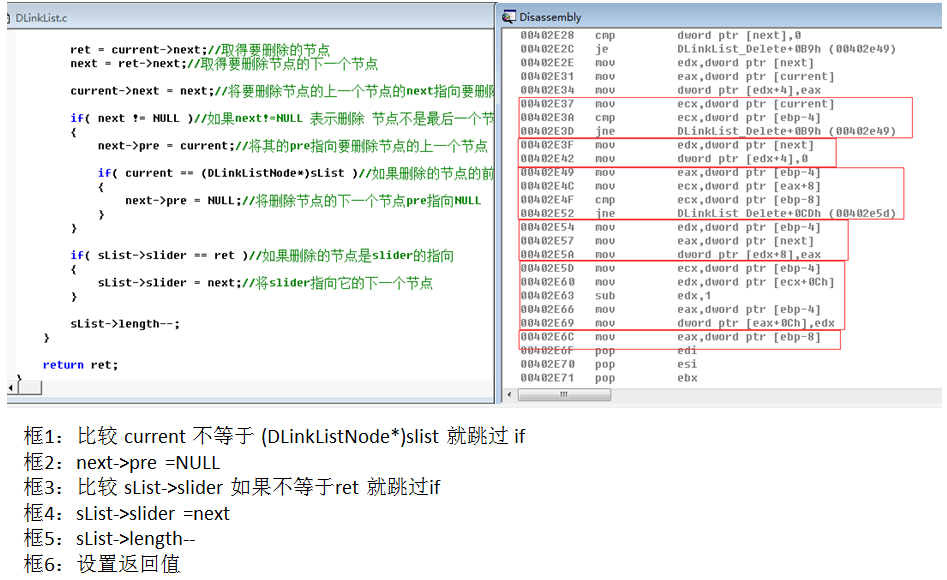Select disassembly address 00402E37
This screenshot has width=947, height=580.
547,104
